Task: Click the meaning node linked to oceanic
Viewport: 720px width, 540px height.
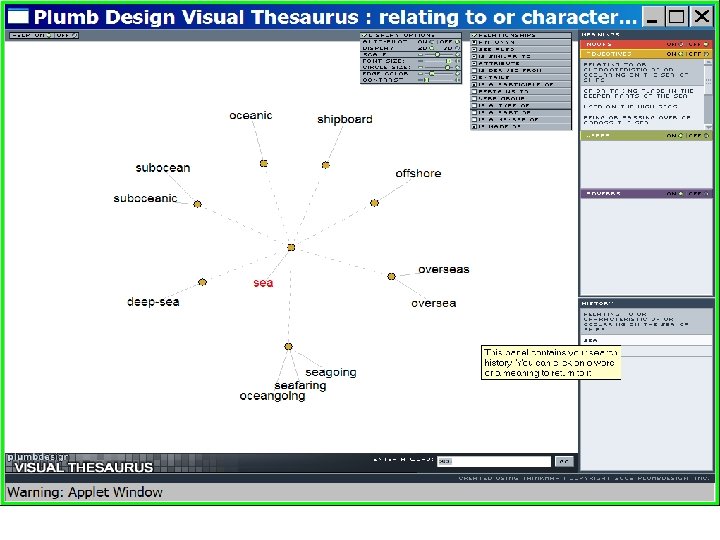Action: [x=264, y=163]
